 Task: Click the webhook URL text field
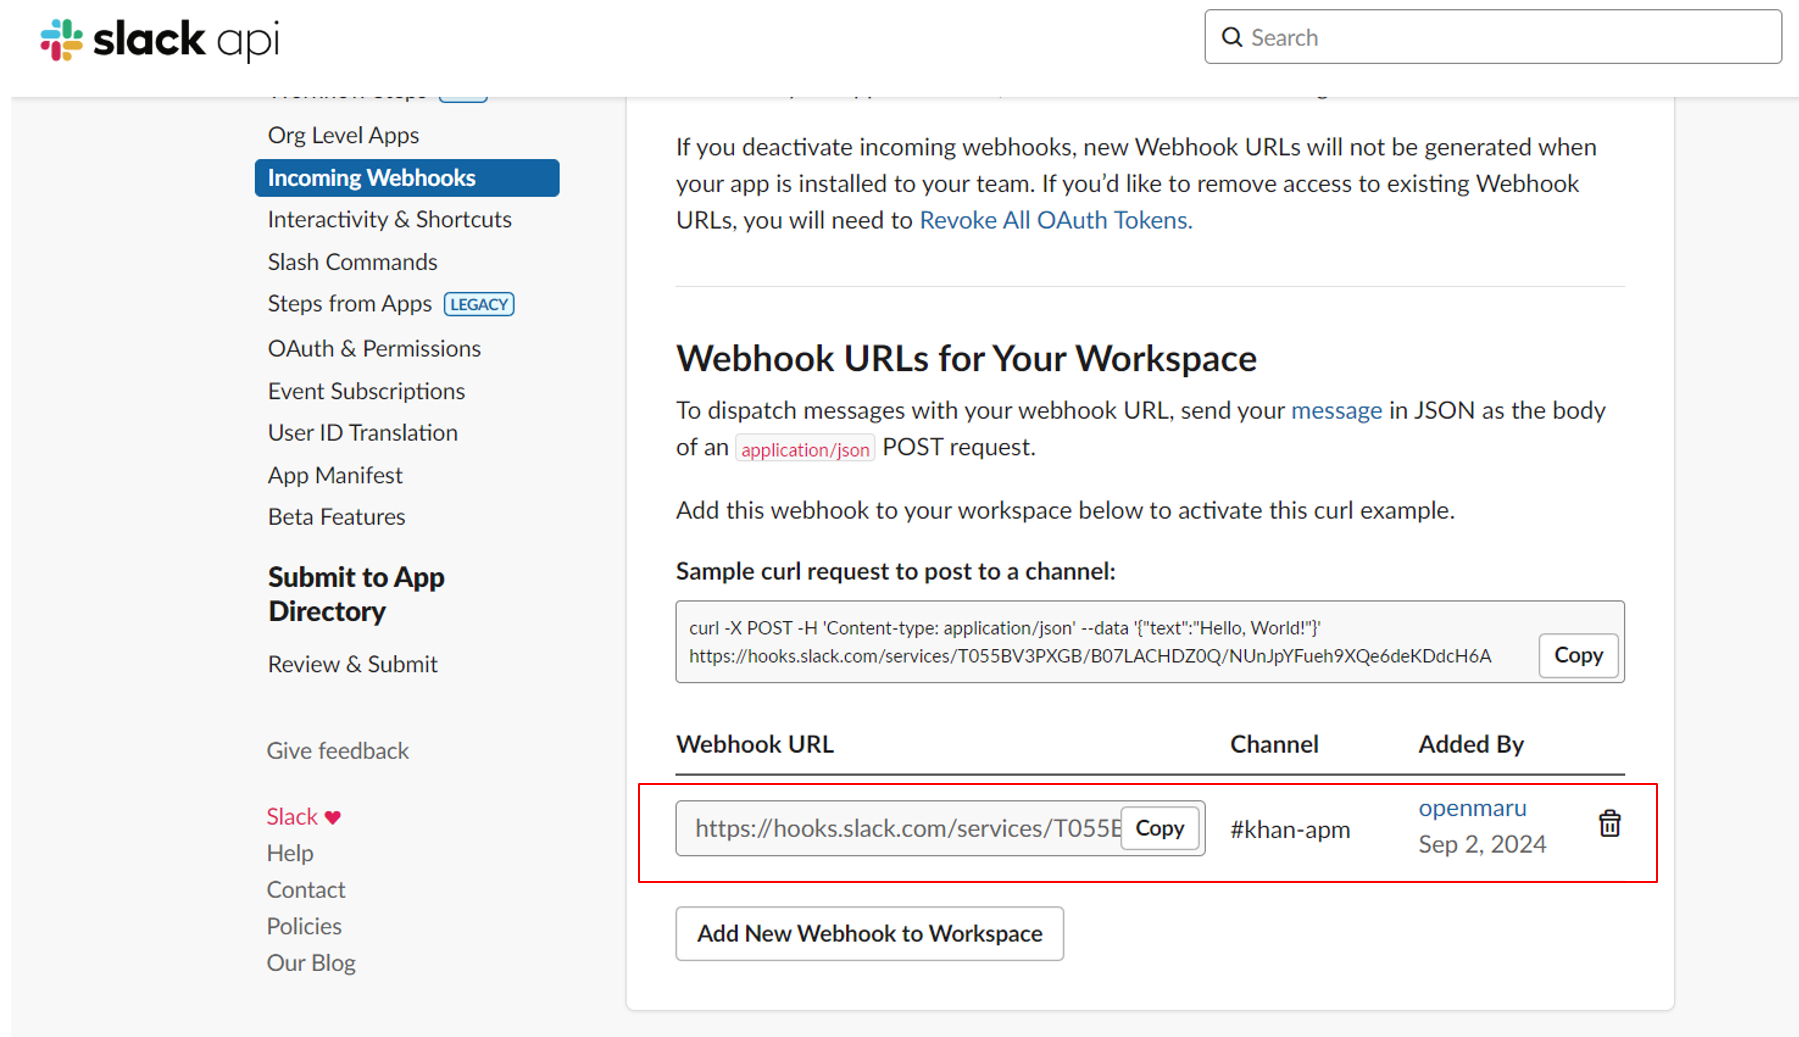tap(900, 828)
